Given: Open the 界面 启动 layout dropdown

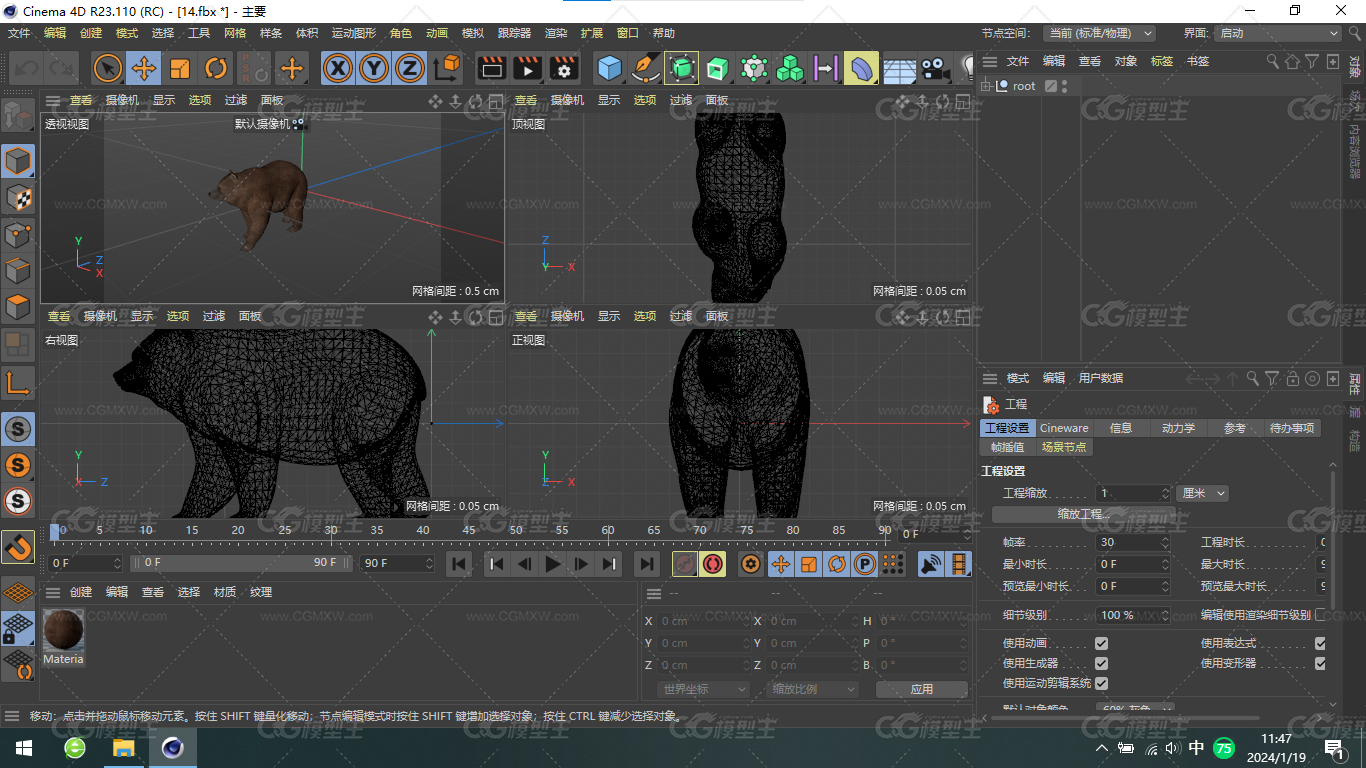Looking at the screenshot, I should tap(1278, 33).
